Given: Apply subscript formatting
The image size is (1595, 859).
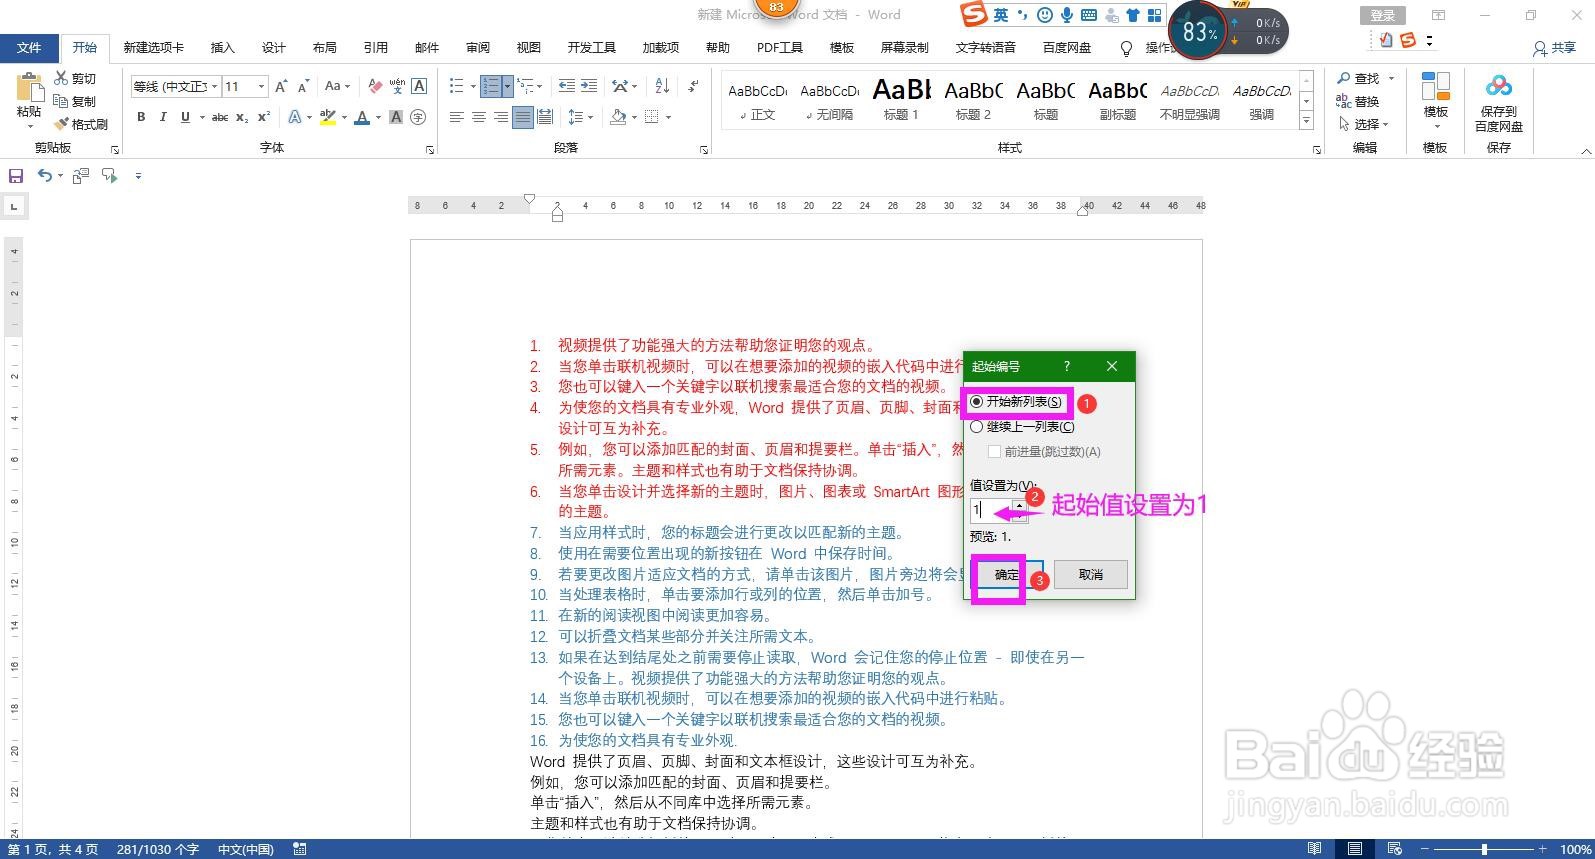Looking at the screenshot, I should click(x=242, y=117).
